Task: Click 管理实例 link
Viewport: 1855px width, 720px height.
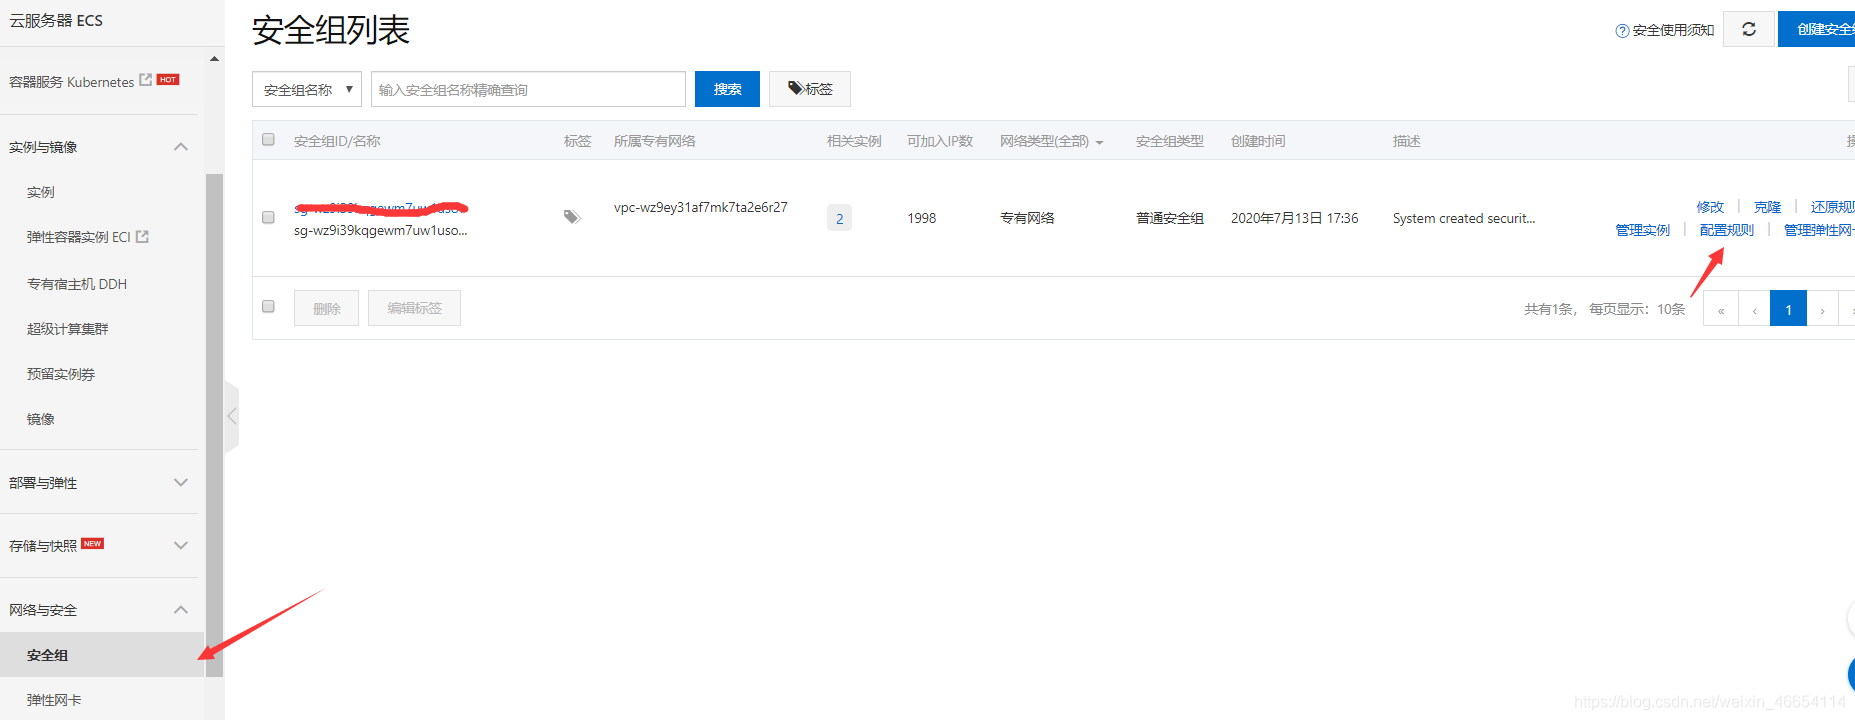Action: 1643,230
